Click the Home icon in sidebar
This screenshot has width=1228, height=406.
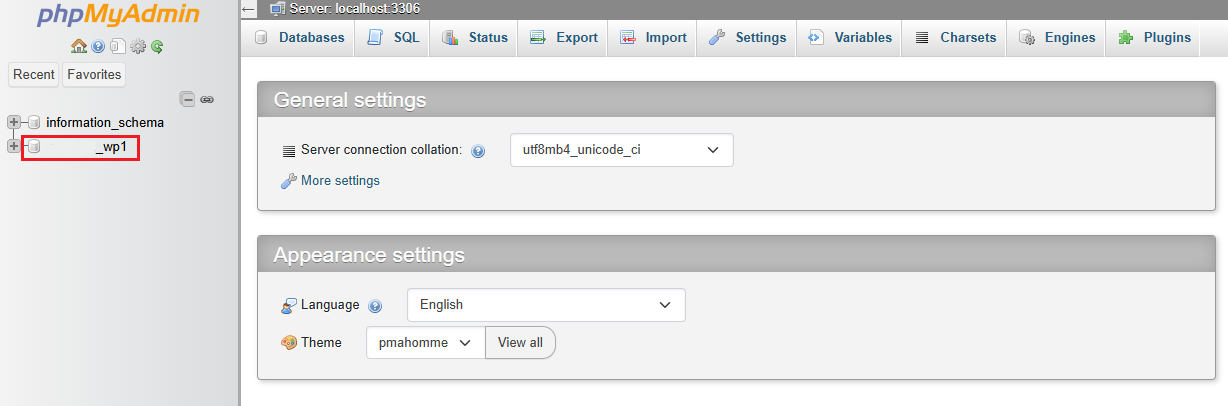tap(78, 46)
